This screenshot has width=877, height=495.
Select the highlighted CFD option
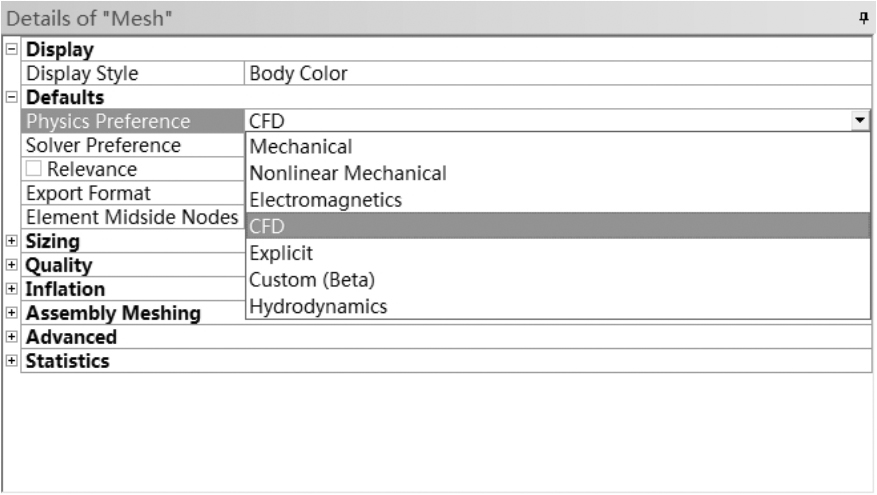click(x=267, y=227)
